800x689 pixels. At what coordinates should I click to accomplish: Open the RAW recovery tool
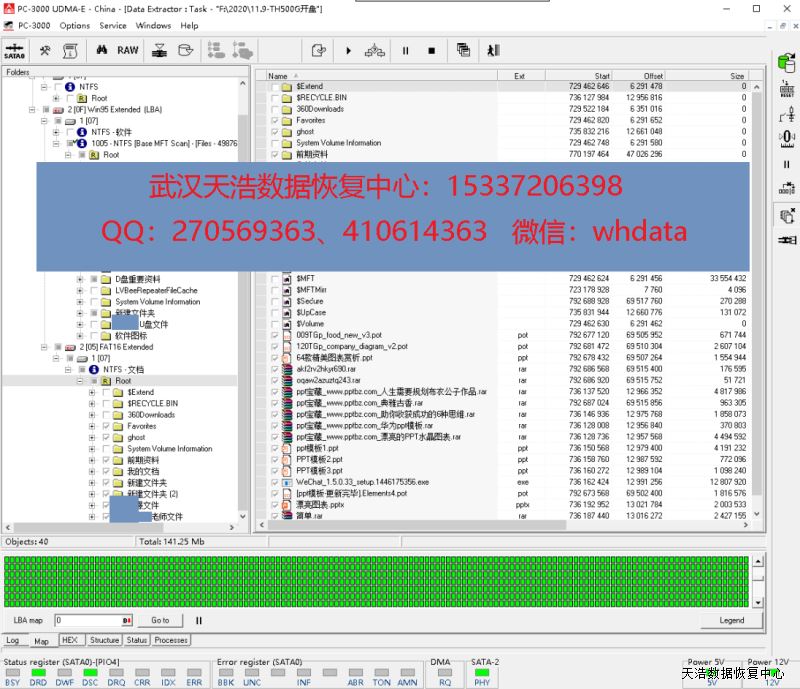pos(128,50)
